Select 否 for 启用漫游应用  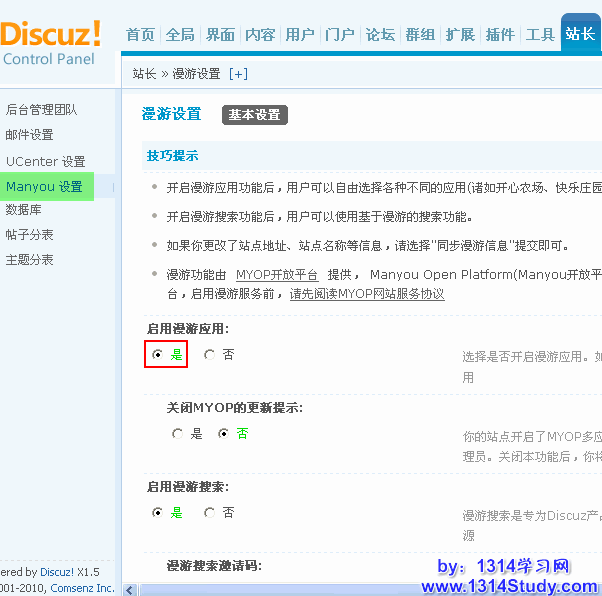click(209, 354)
